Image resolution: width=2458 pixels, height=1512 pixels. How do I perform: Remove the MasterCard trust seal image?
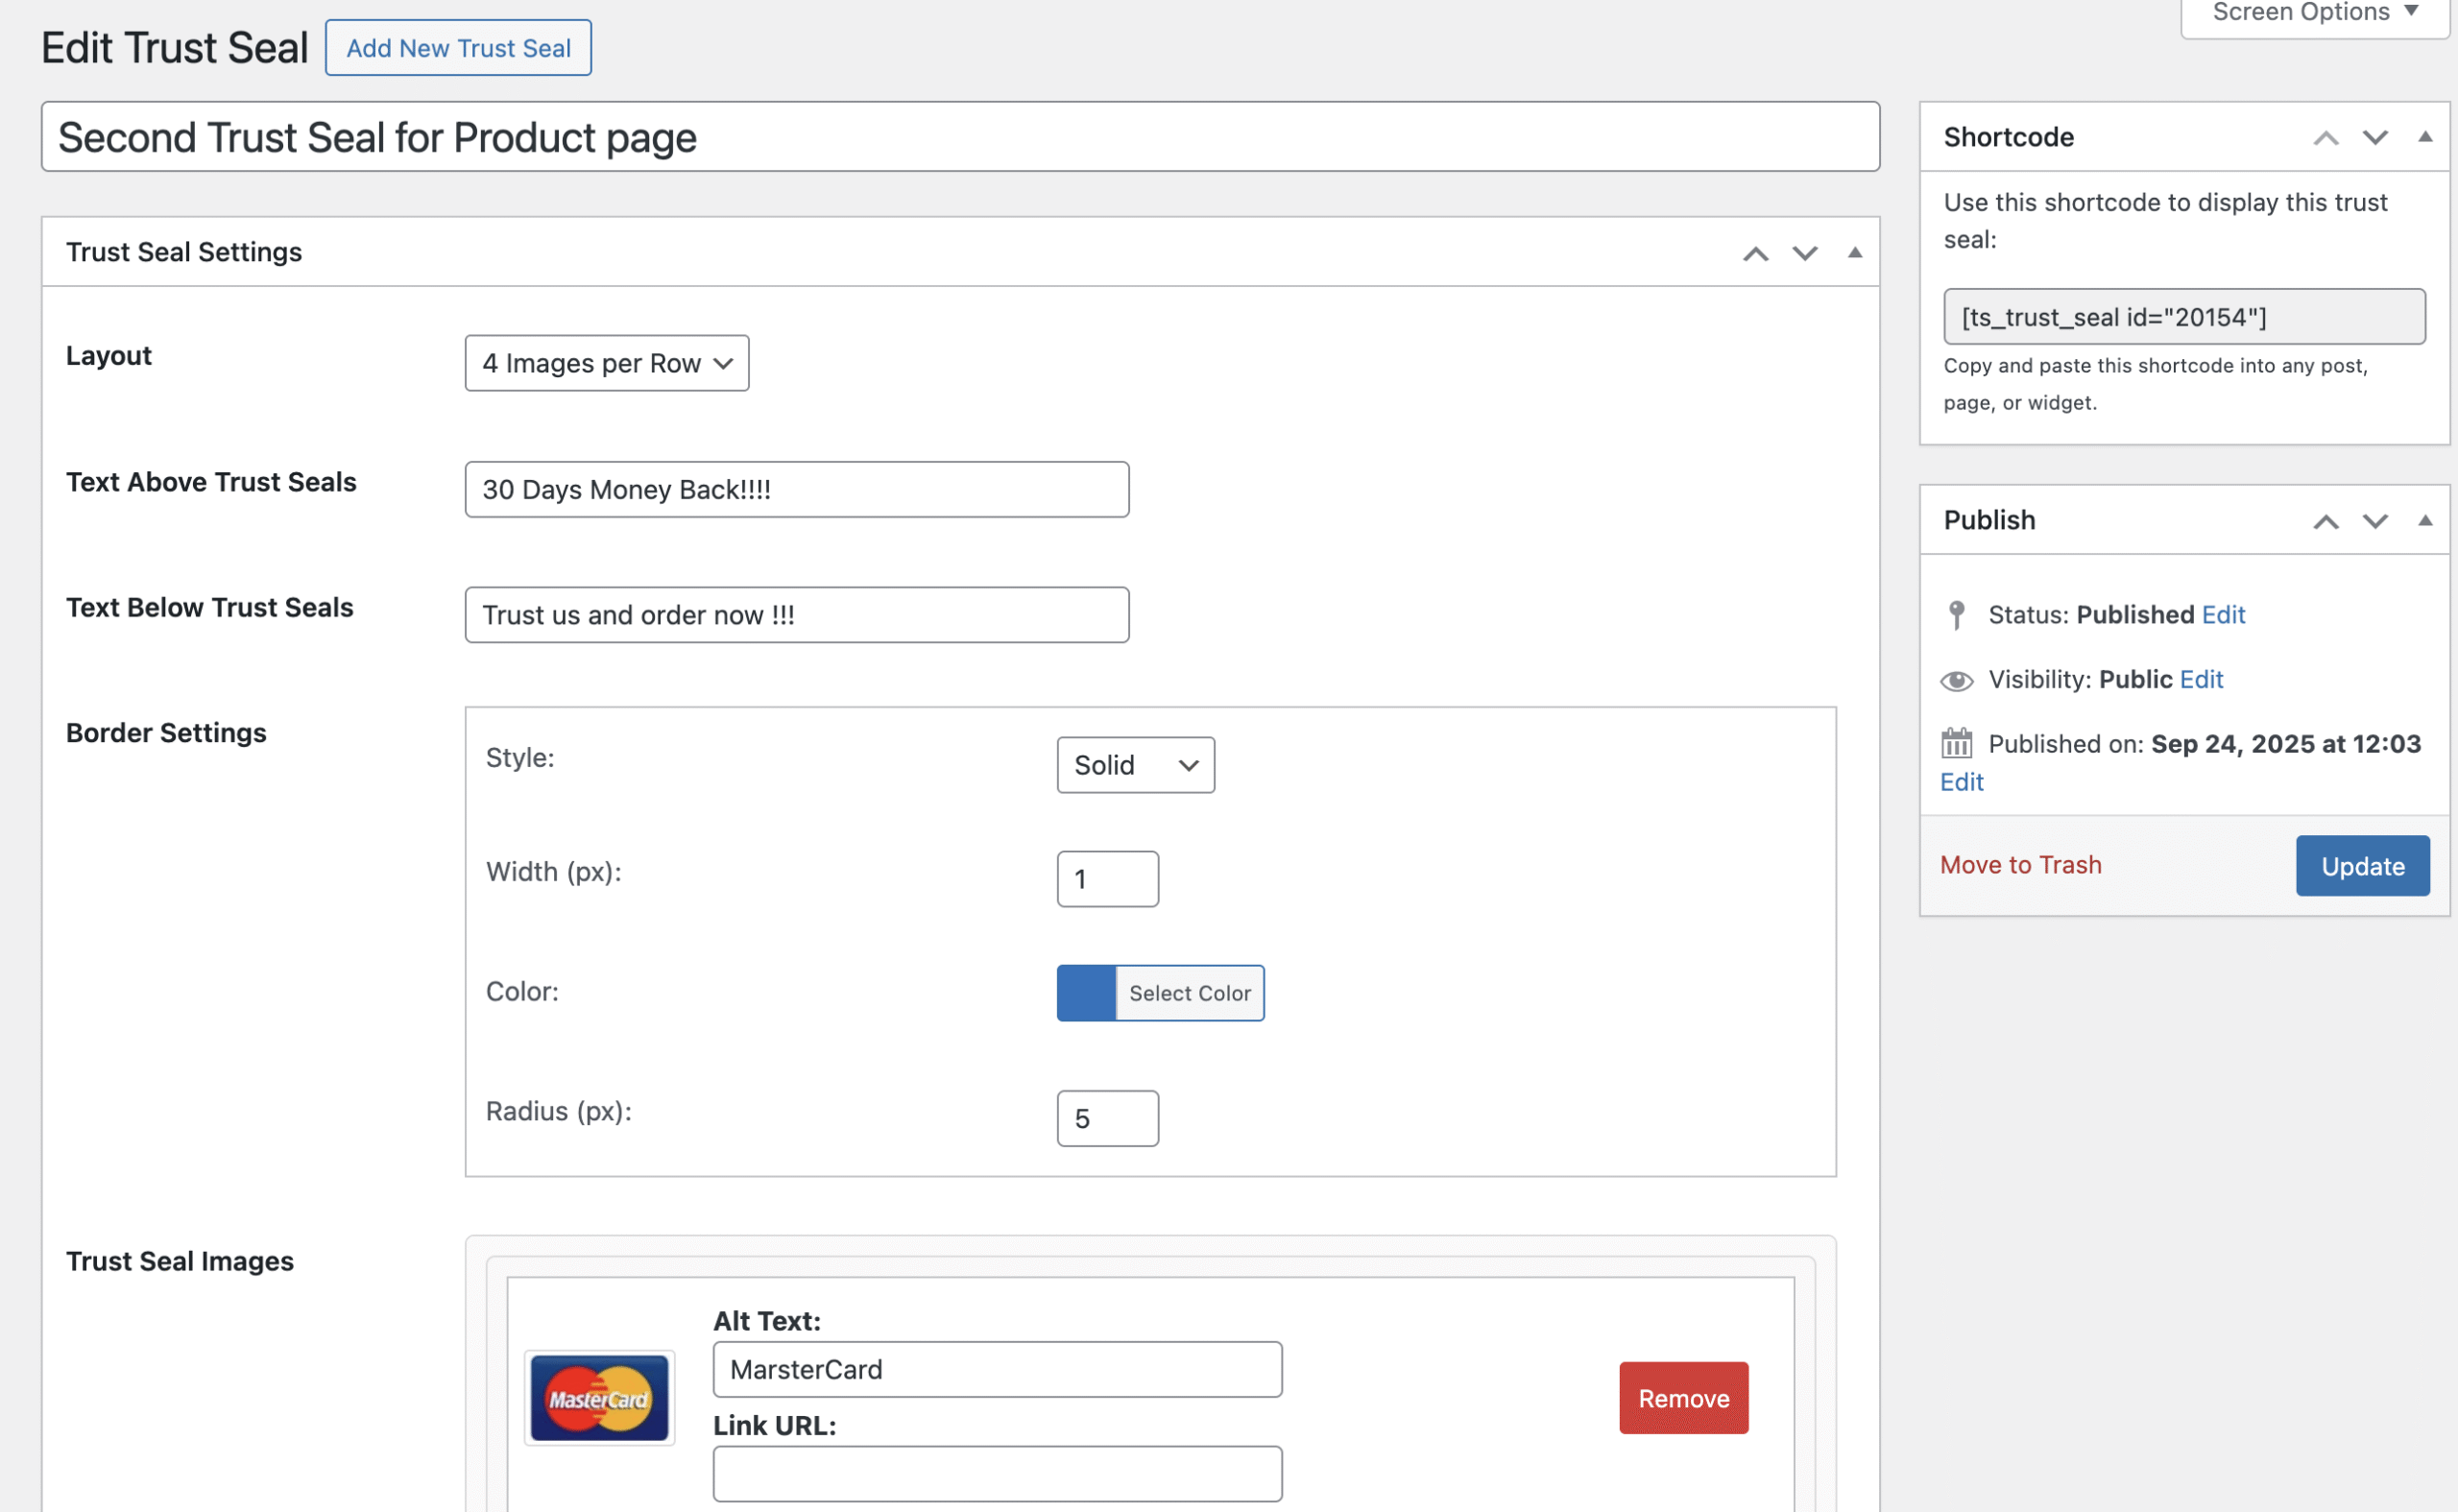point(1683,1398)
